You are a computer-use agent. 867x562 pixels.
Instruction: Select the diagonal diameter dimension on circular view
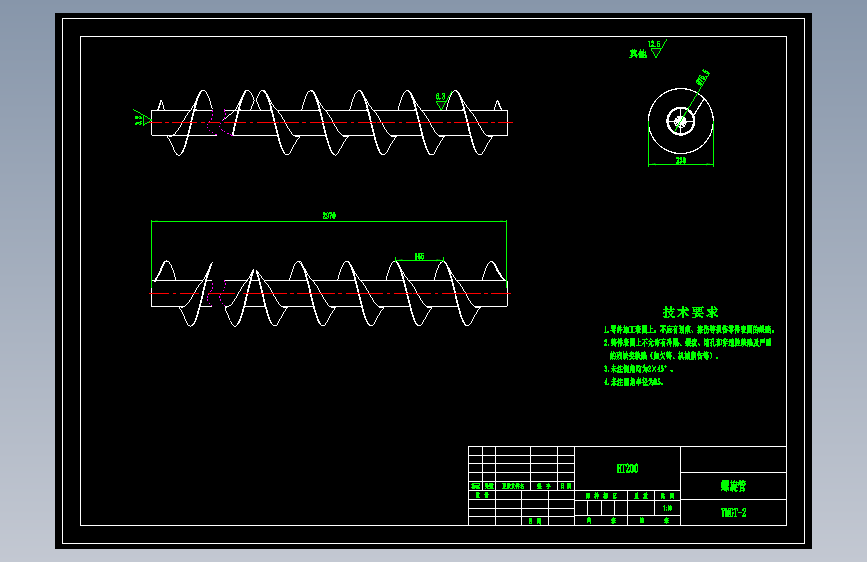point(702,77)
